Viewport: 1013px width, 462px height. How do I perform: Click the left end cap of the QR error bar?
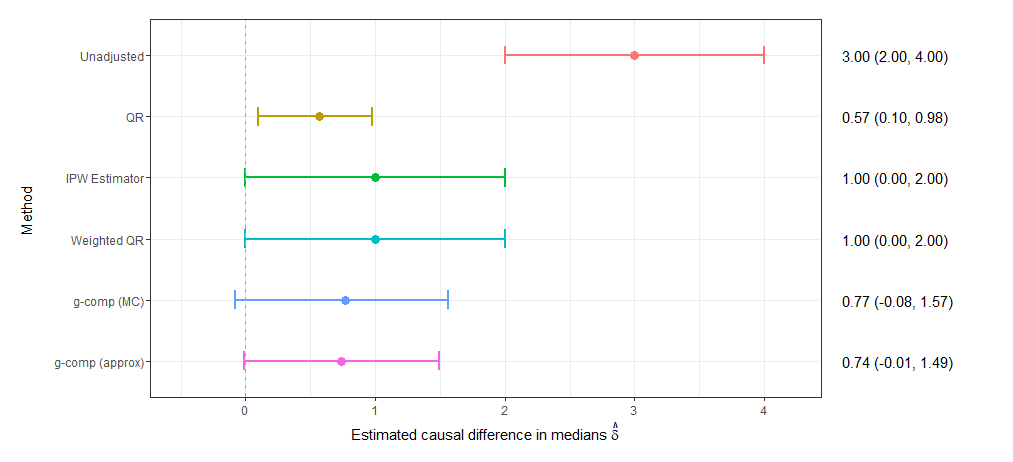(258, 117)
